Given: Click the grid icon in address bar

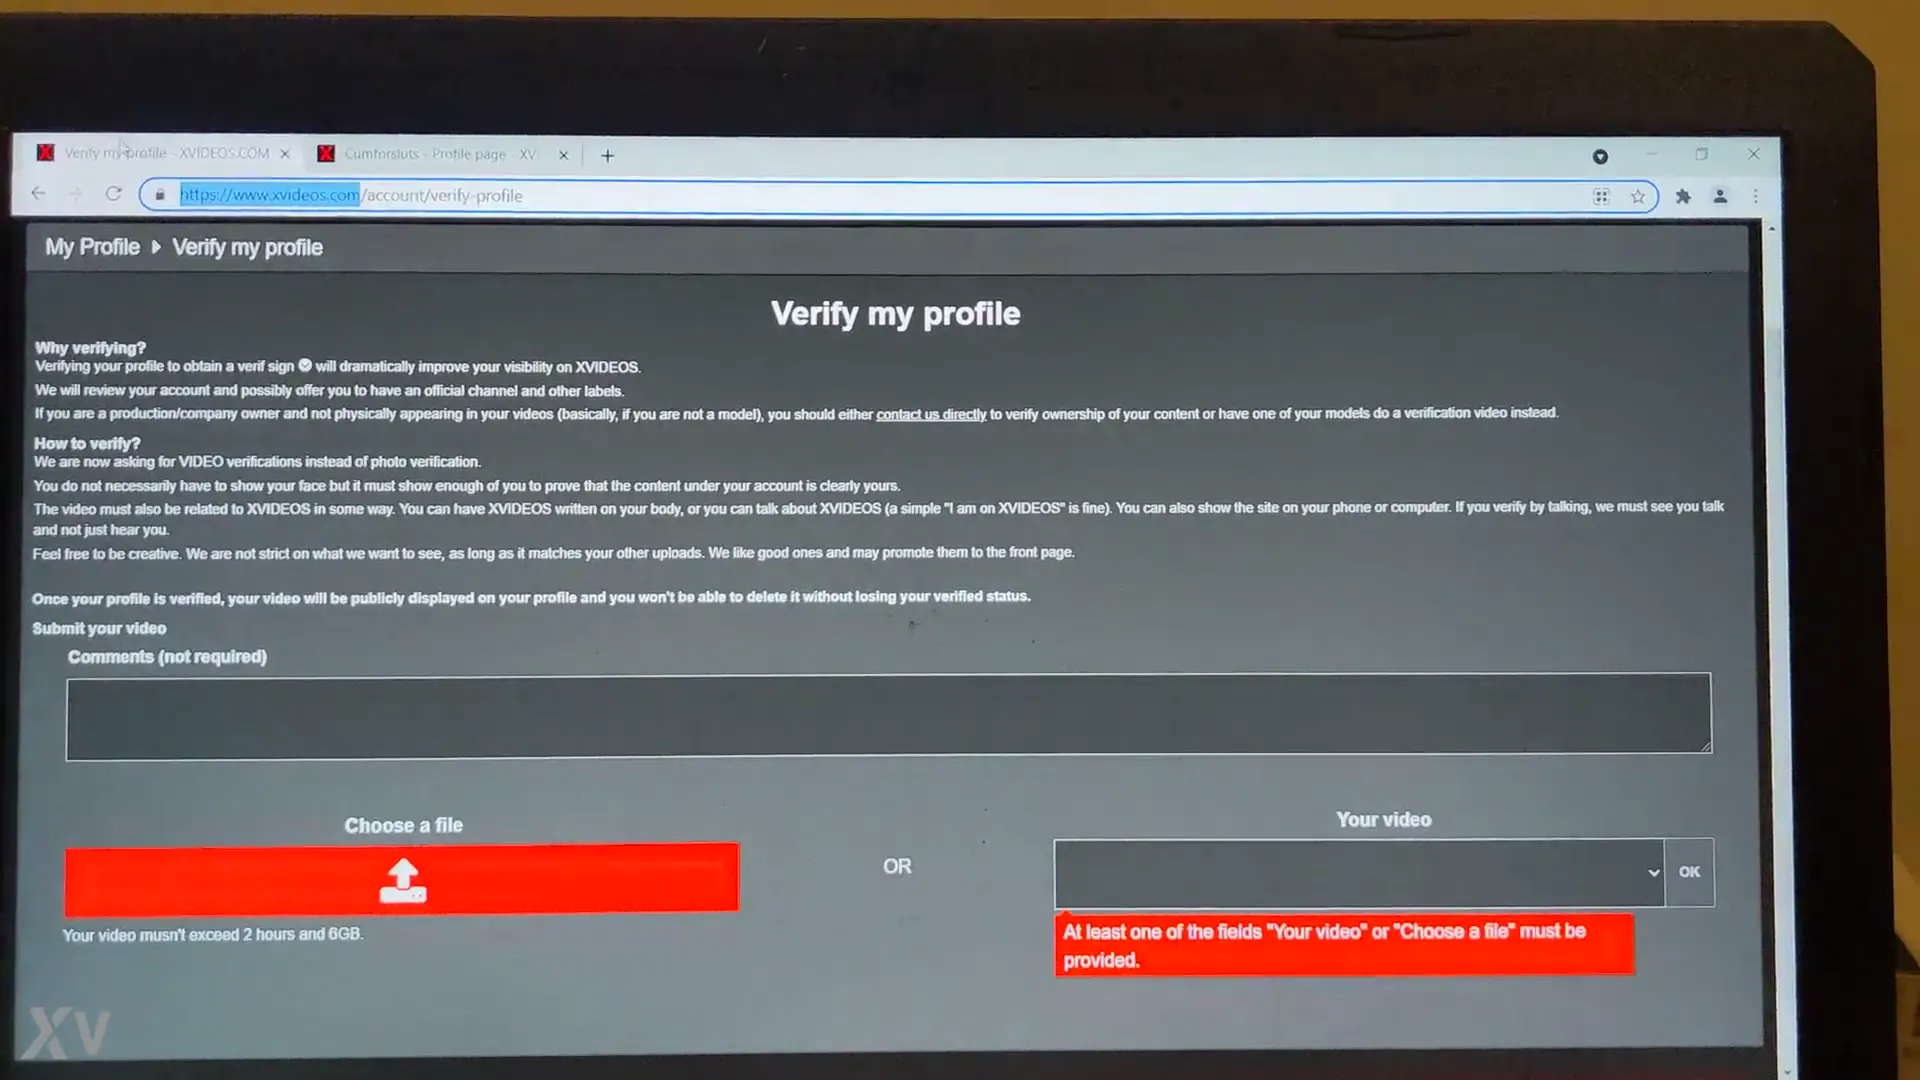Looking at the screenshot, I should [x=1601, y=197].
